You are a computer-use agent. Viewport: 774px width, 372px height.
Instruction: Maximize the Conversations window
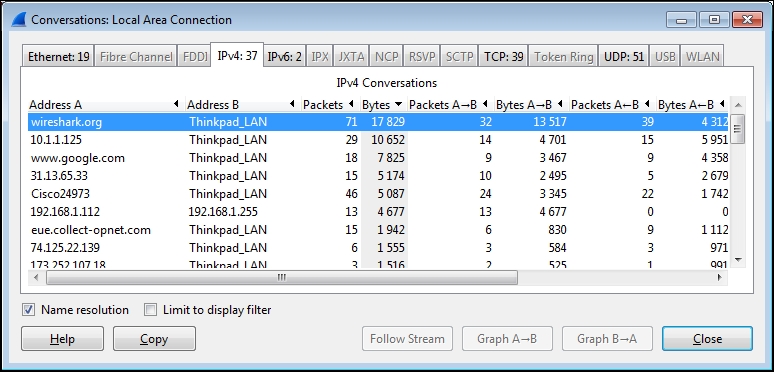714,20
